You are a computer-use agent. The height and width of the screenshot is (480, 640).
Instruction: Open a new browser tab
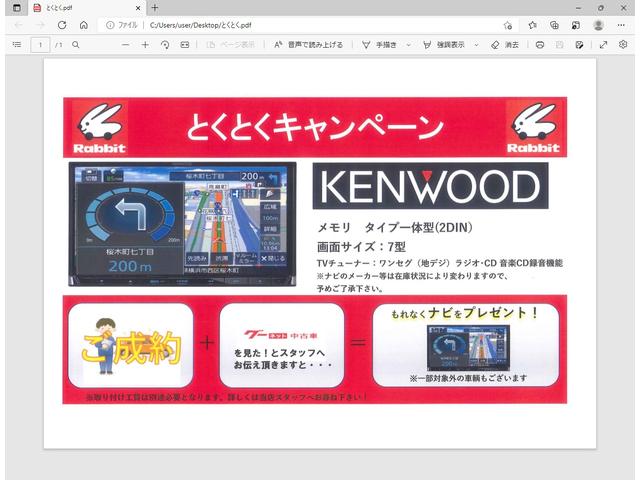pos(155,8)
